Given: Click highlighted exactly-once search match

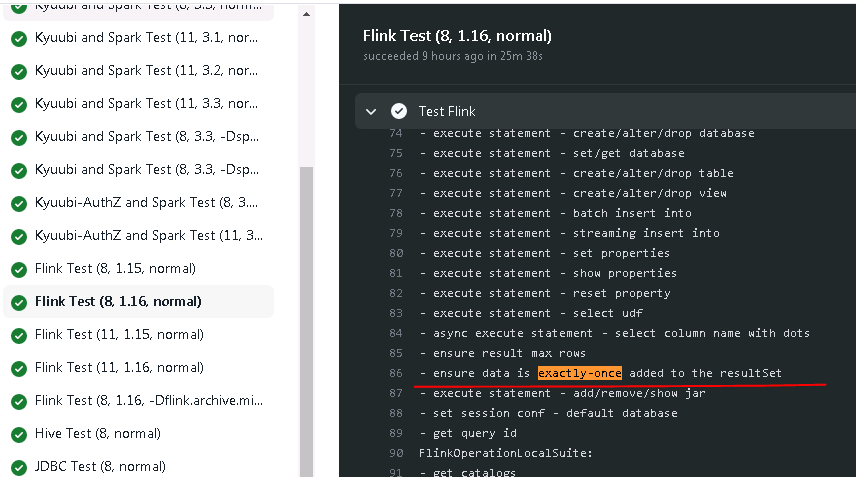Looking at the screenshot, I should coord(580,373).
